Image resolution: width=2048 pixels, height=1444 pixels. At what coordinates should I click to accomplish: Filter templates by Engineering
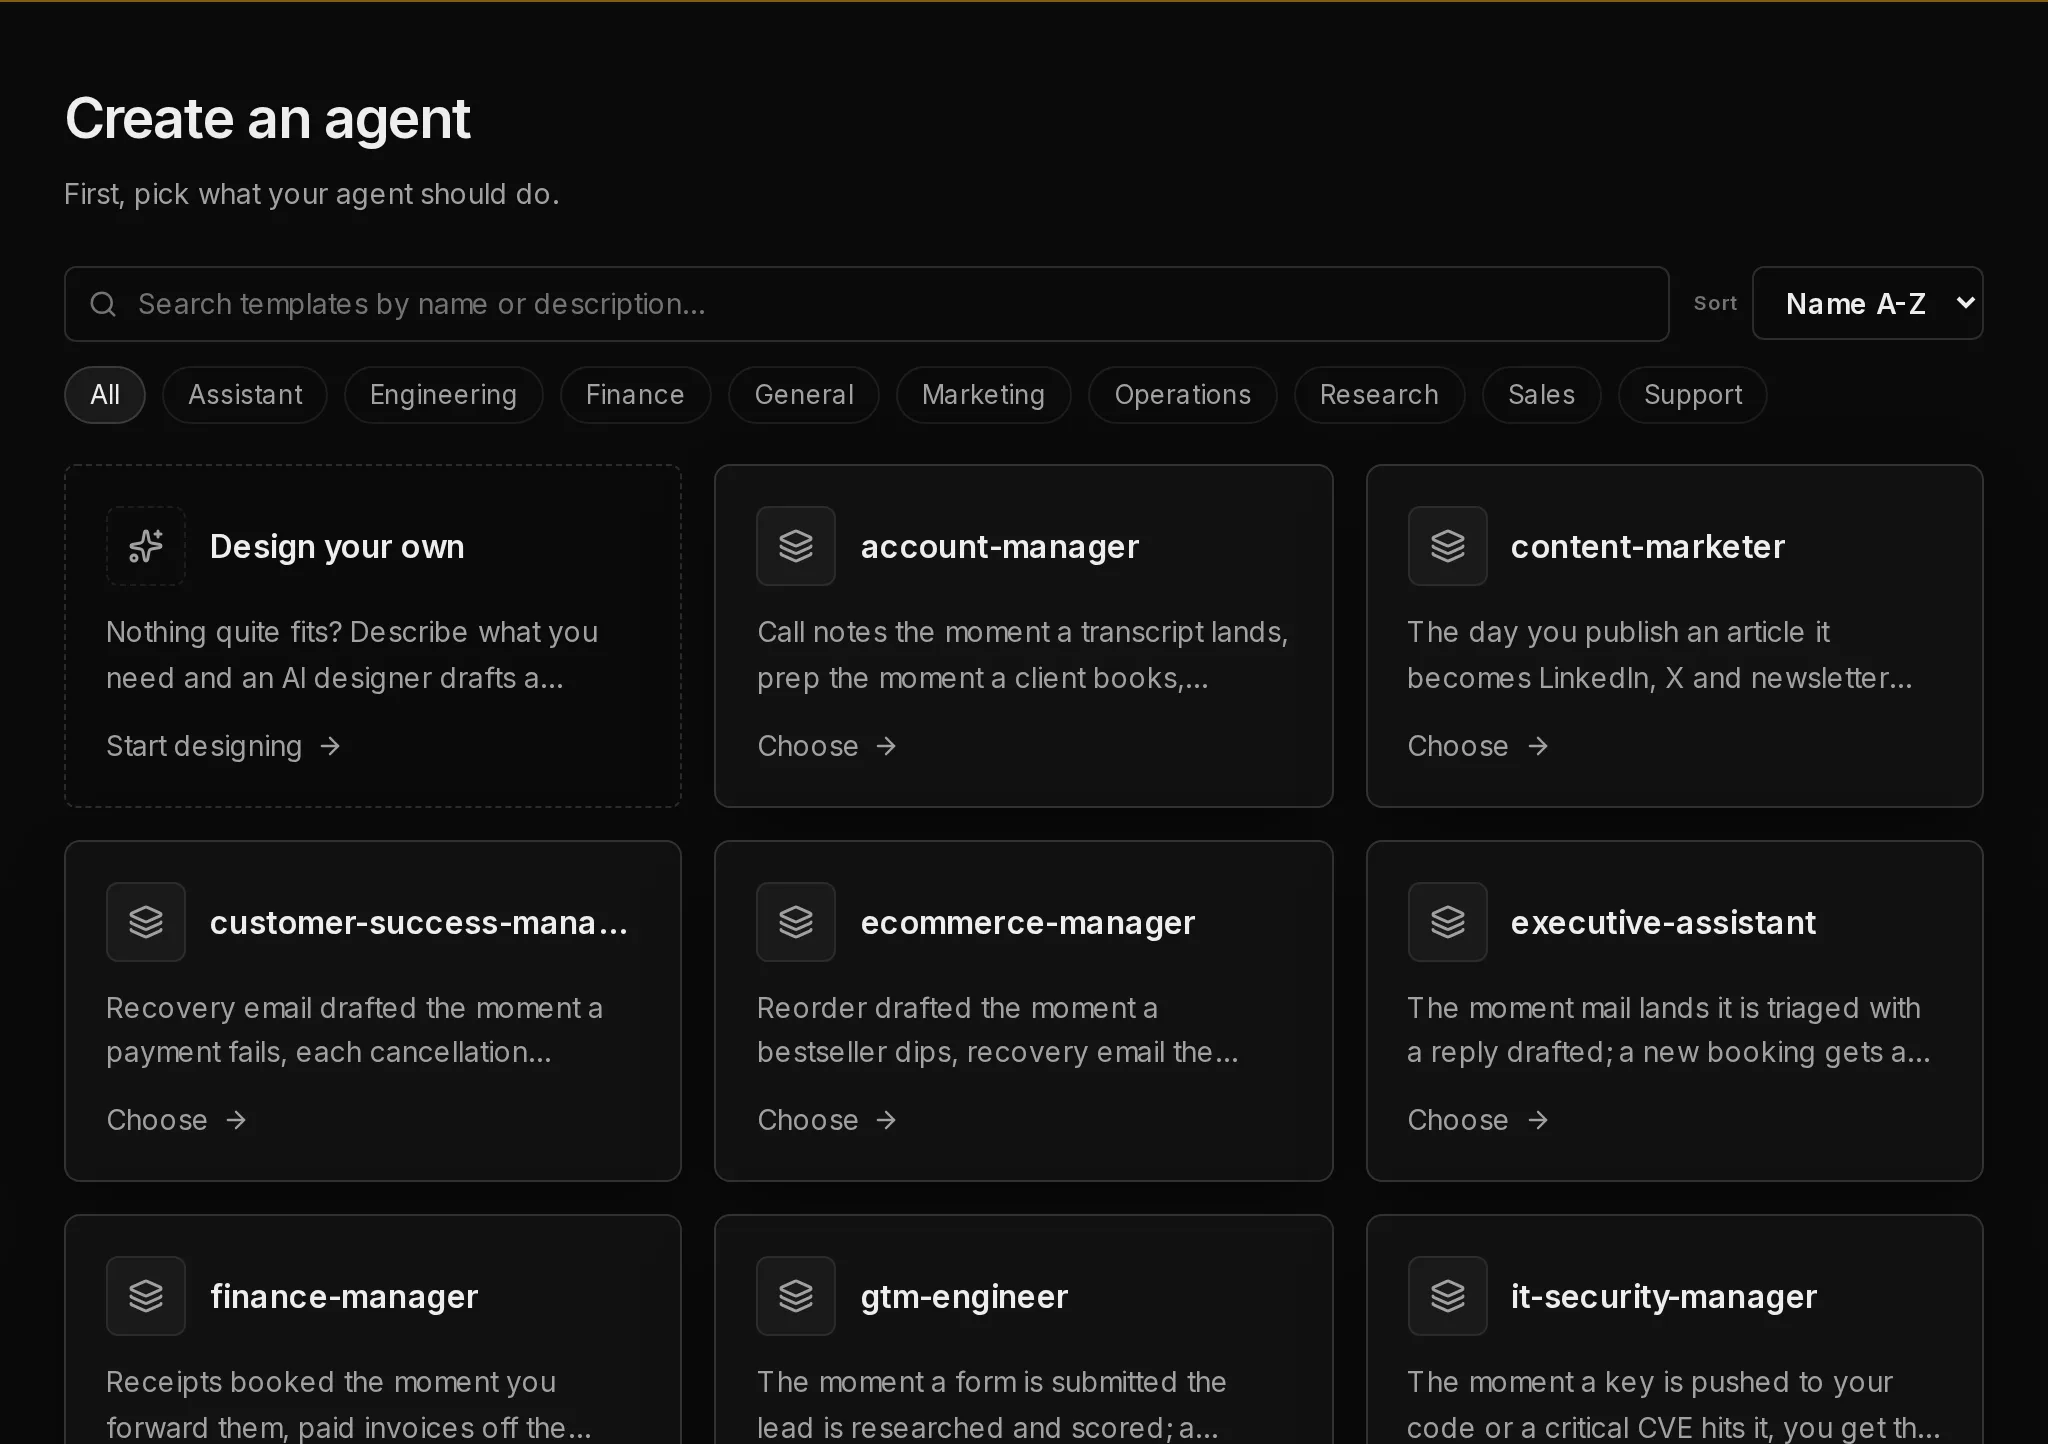[443, 395]
